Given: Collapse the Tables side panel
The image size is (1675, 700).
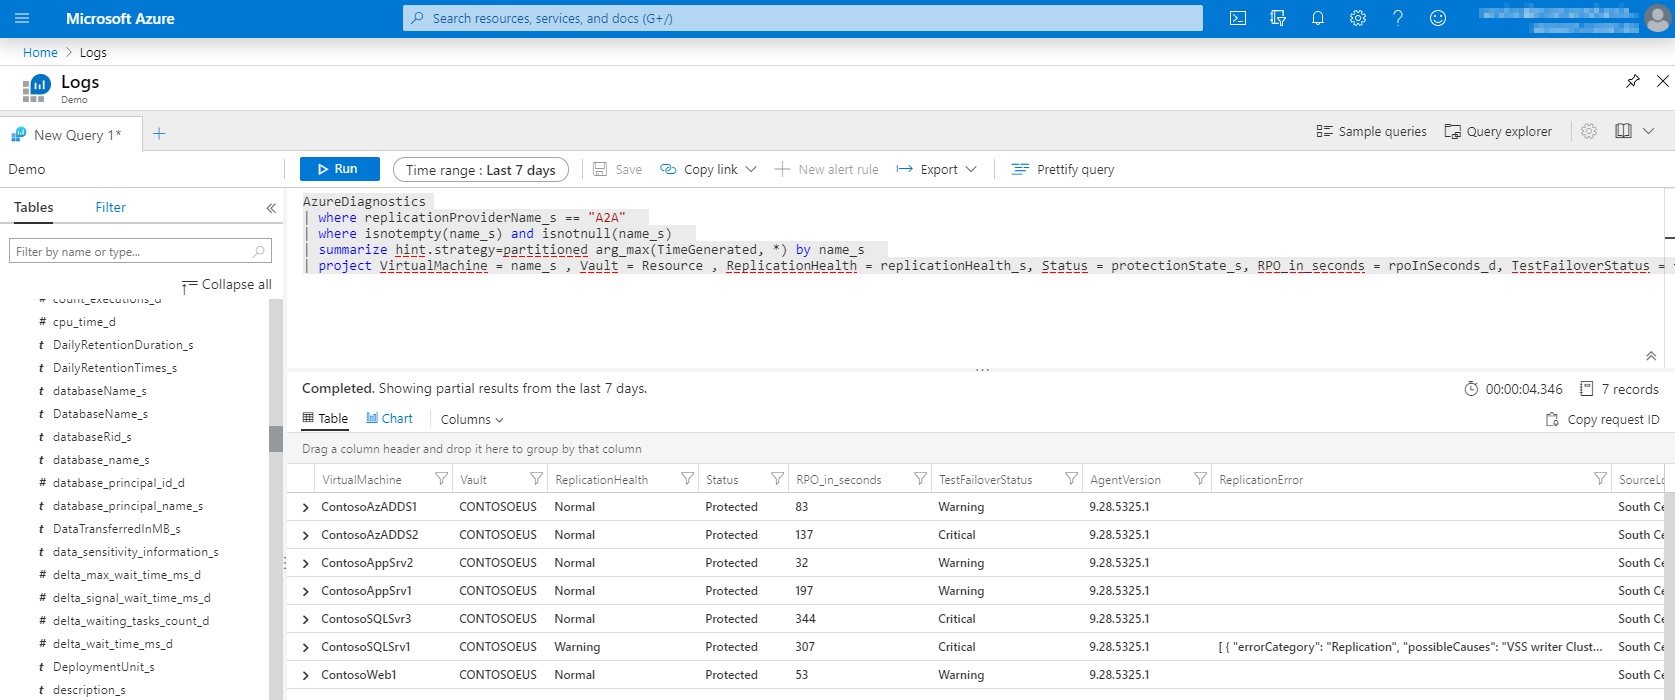Looking at the screenshot, I should coord(271,208).
